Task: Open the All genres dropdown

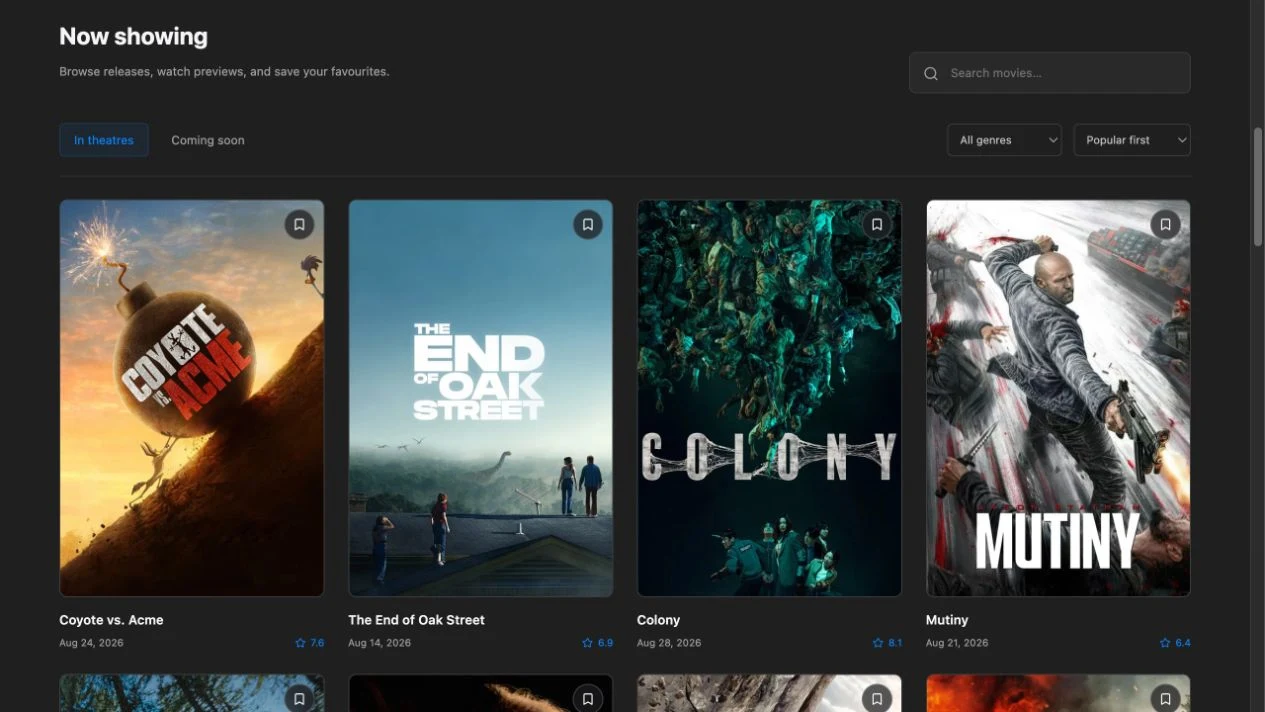Action: [x=1004, y=140]
